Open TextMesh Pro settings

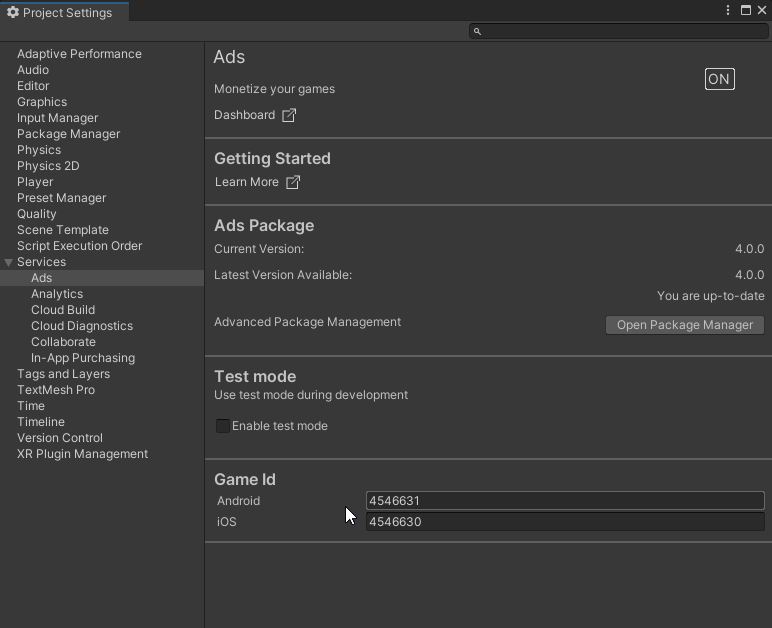pyautogui.click(x=56, y=390)
